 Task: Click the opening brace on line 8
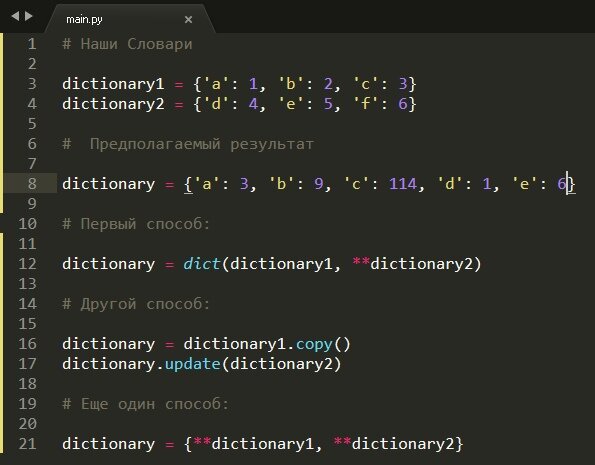coord(188,184)
